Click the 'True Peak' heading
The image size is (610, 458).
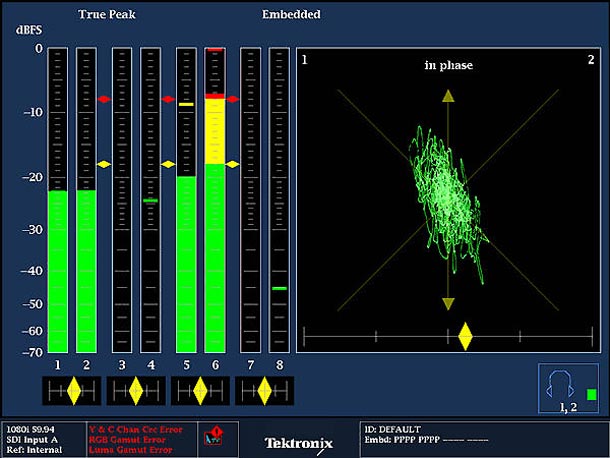click(x=107, y=14)
